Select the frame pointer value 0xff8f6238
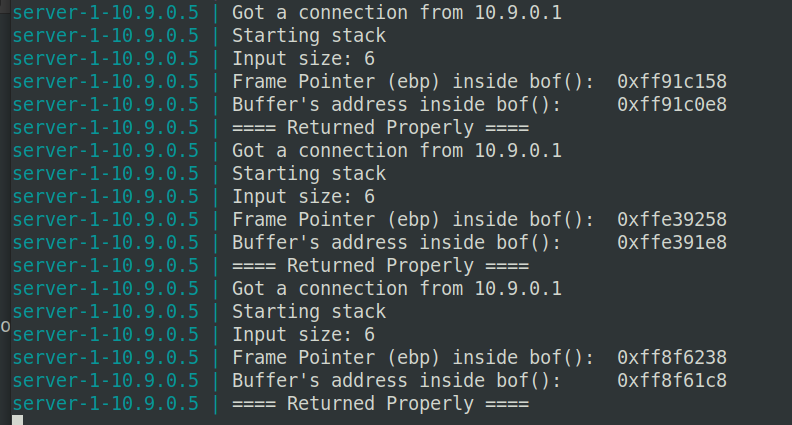The width and height of the screenshot is (792, 425). tap(672, 358)
